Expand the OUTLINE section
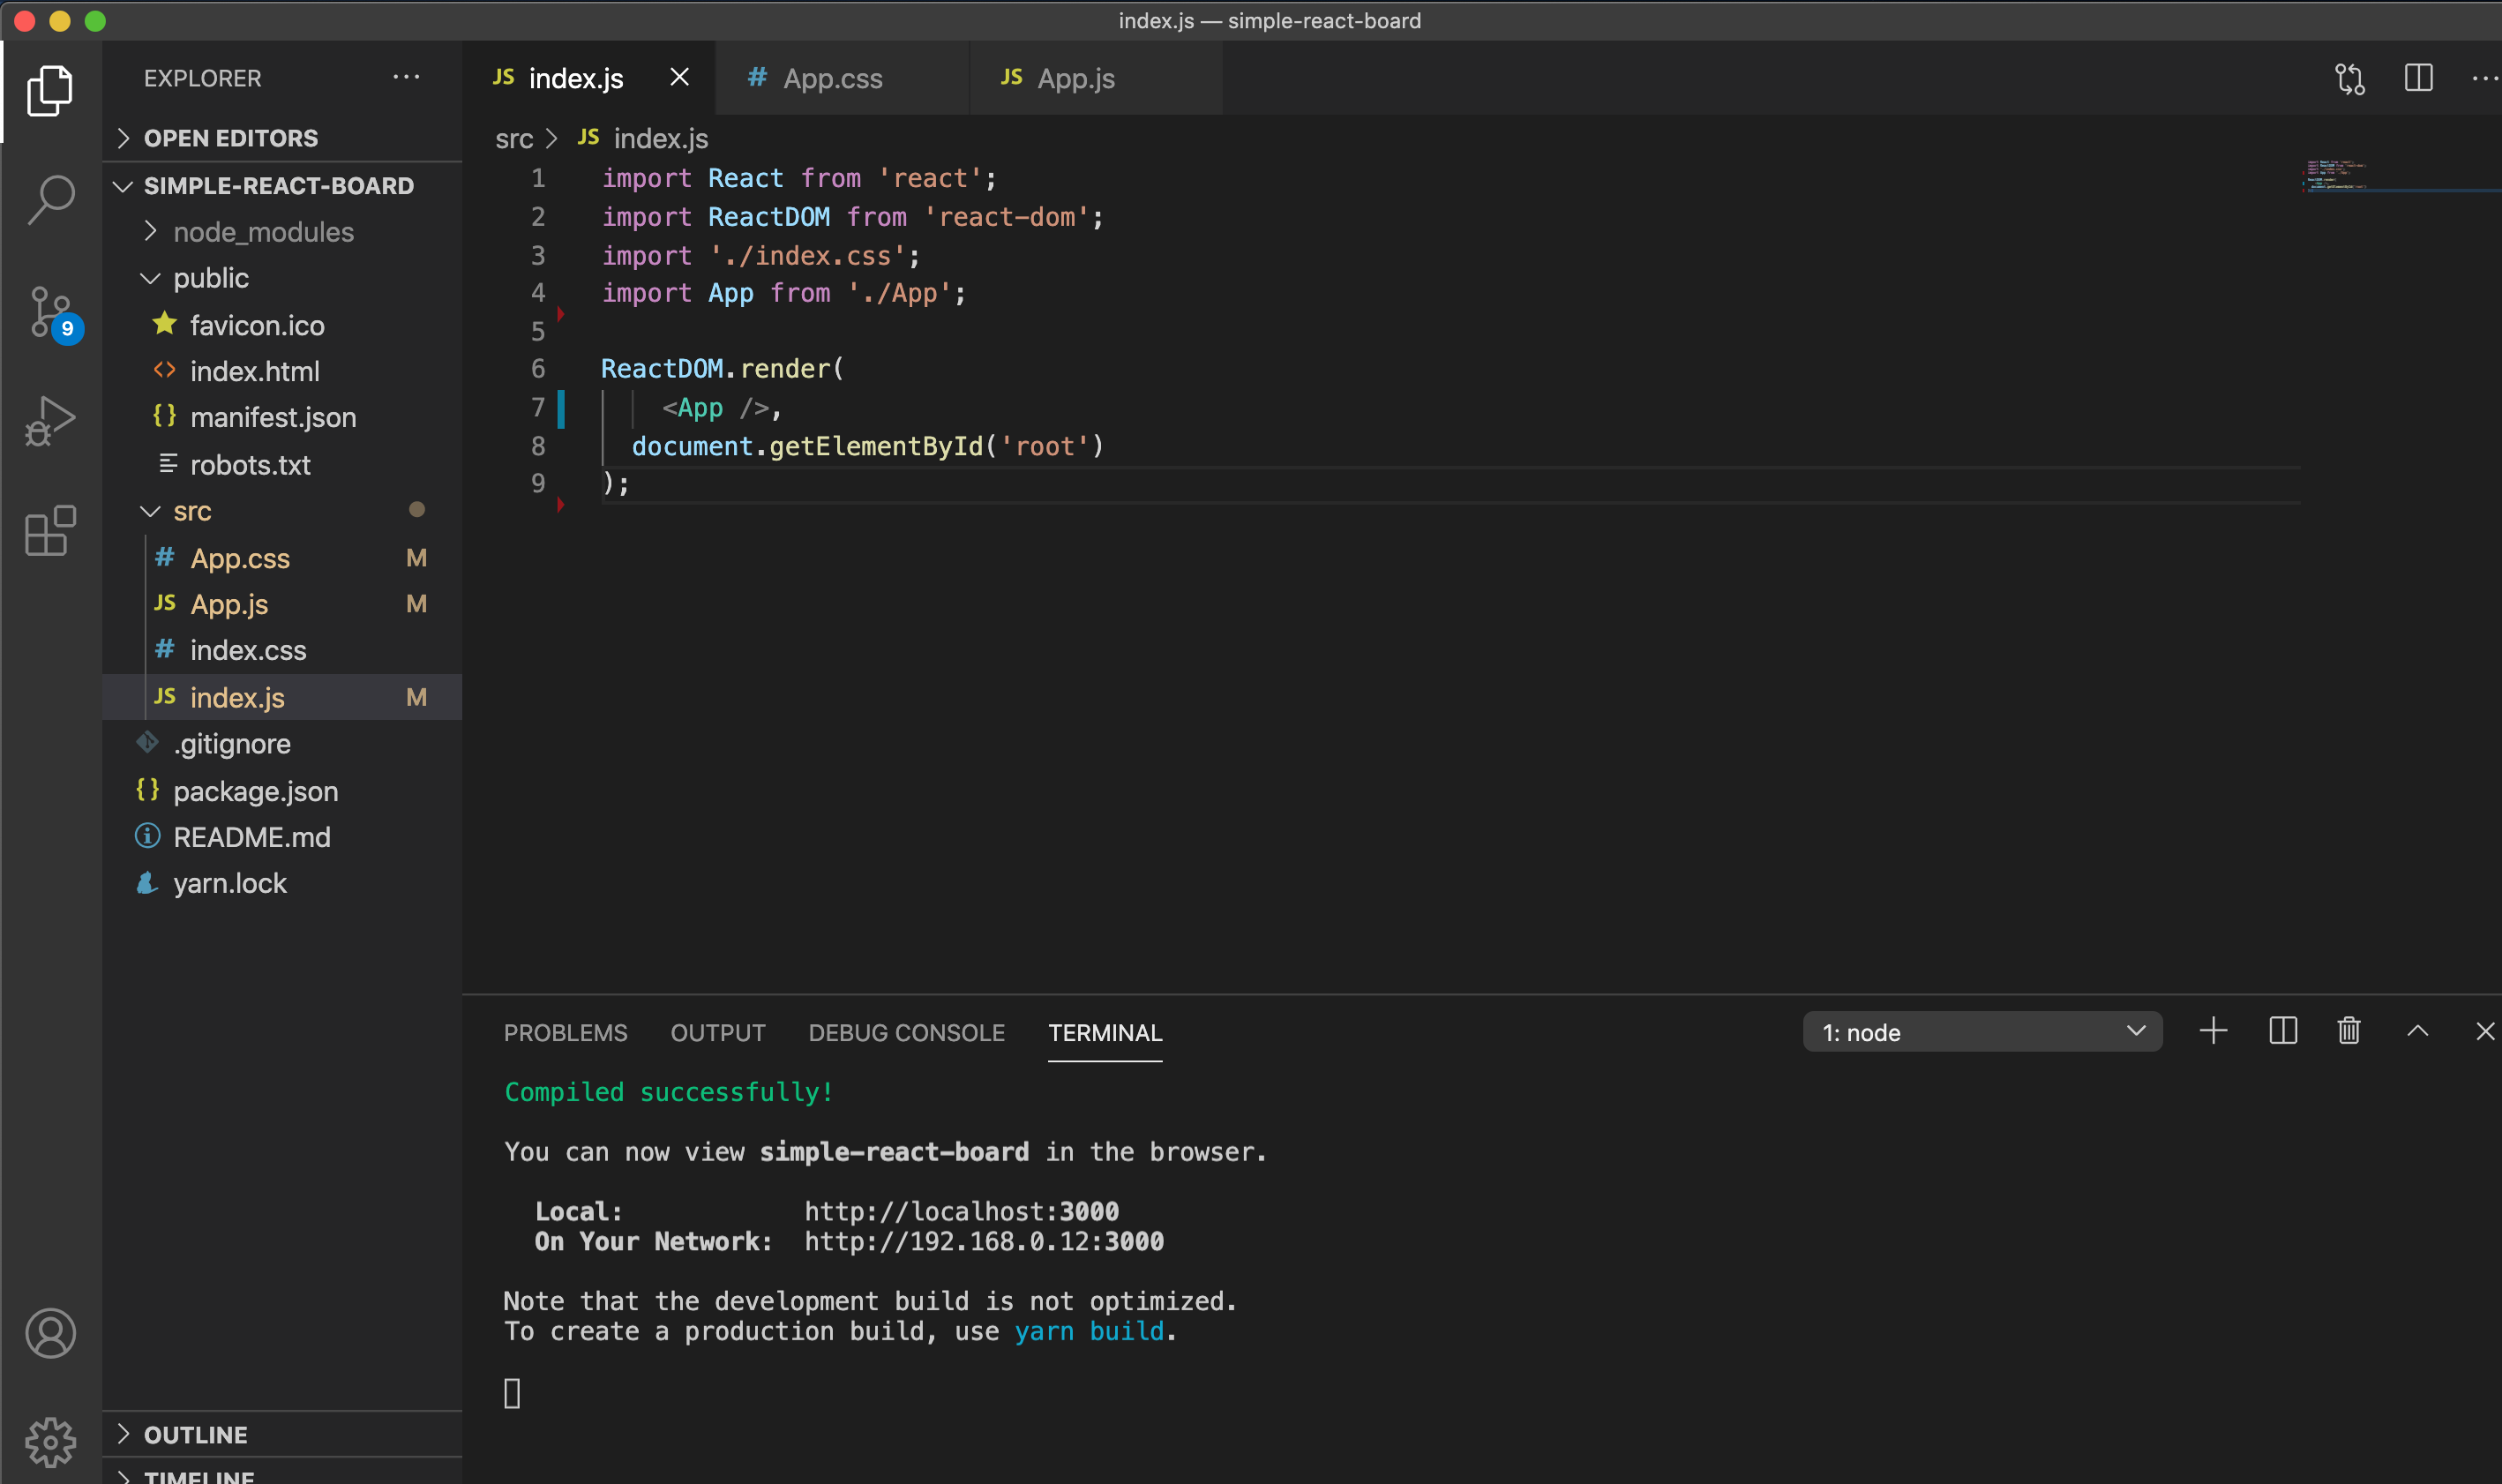The image size is (2502, 1484). point(196,1434)
